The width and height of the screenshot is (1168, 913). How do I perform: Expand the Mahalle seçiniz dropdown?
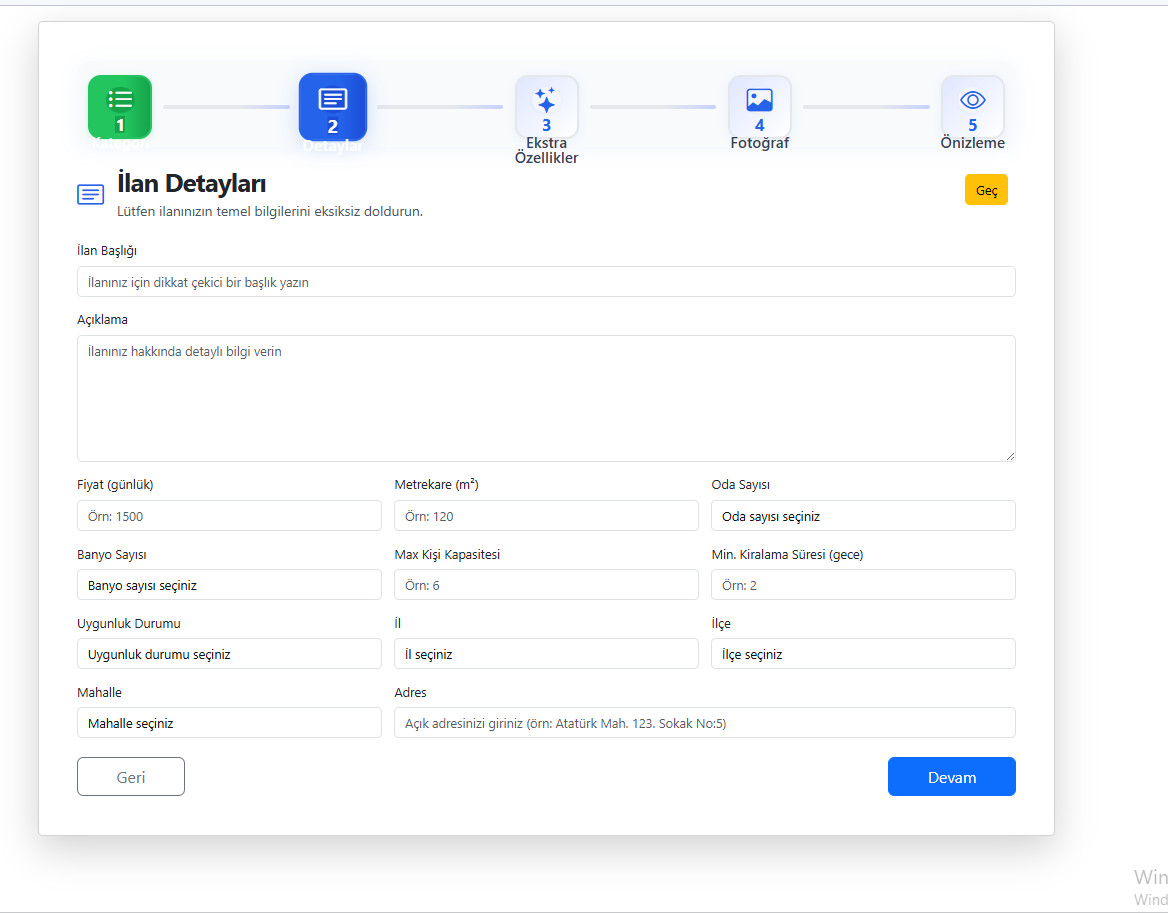click(229, 723)
